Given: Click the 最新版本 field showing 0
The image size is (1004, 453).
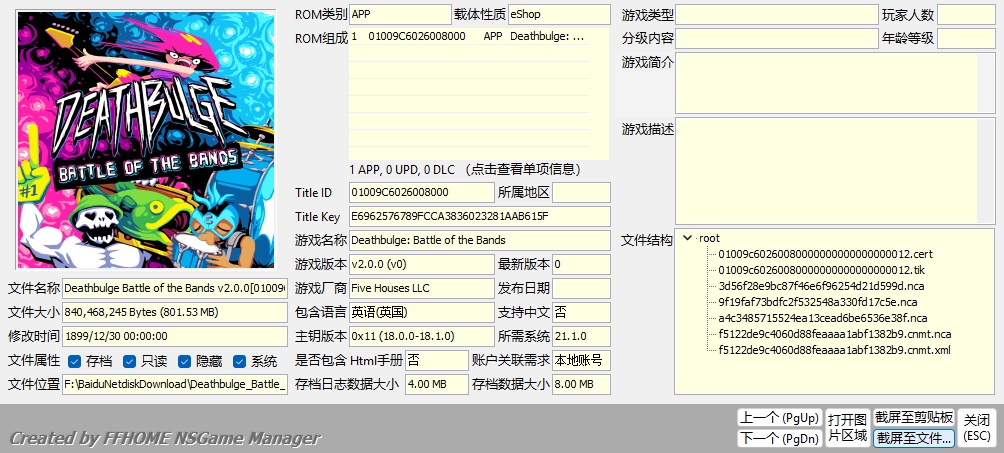Looking at the screenshot, I should (x=581, y=264).
